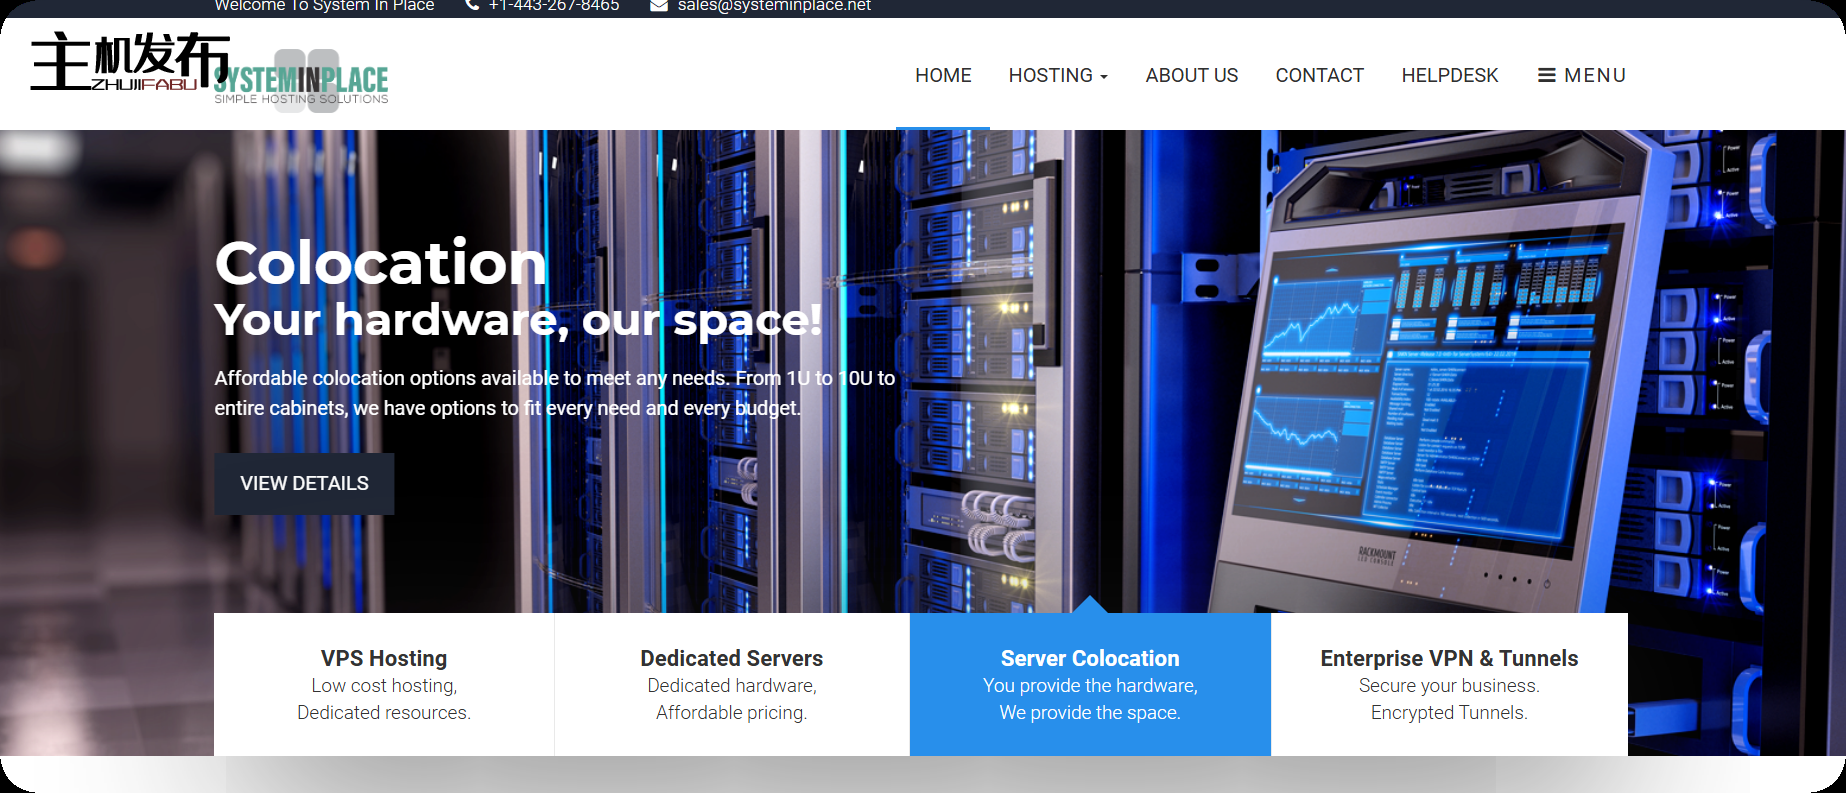Open the ABOUT US page
This screenshot has width=1846, height=793.
[x=1191, y=76]
